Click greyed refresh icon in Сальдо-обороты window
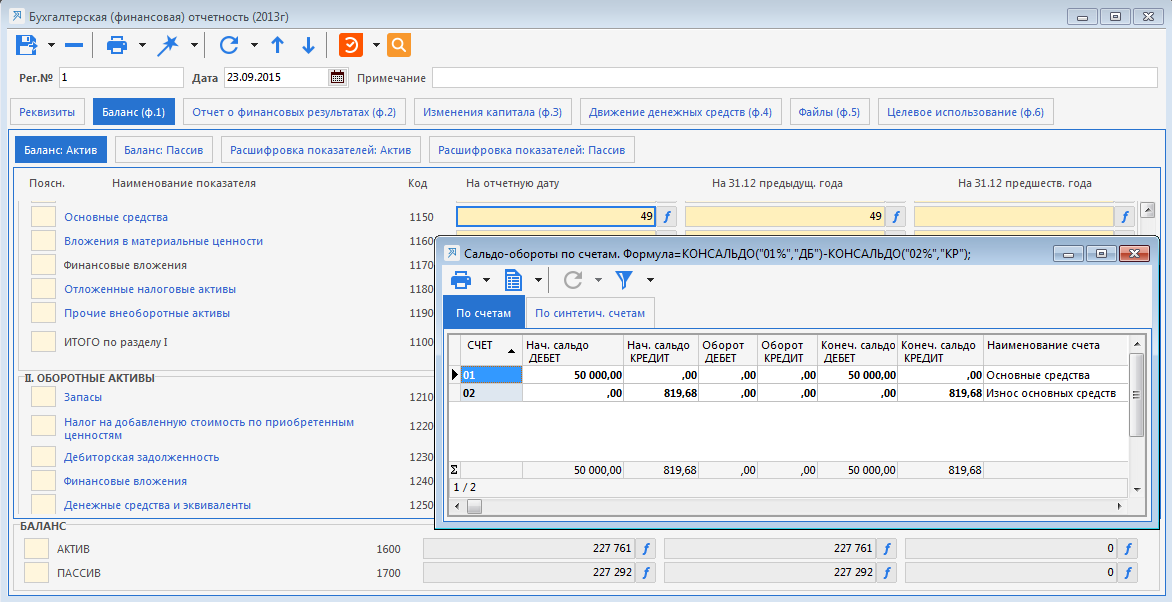The height and width of the screenshot is (602, 1172). pos(573,280)
